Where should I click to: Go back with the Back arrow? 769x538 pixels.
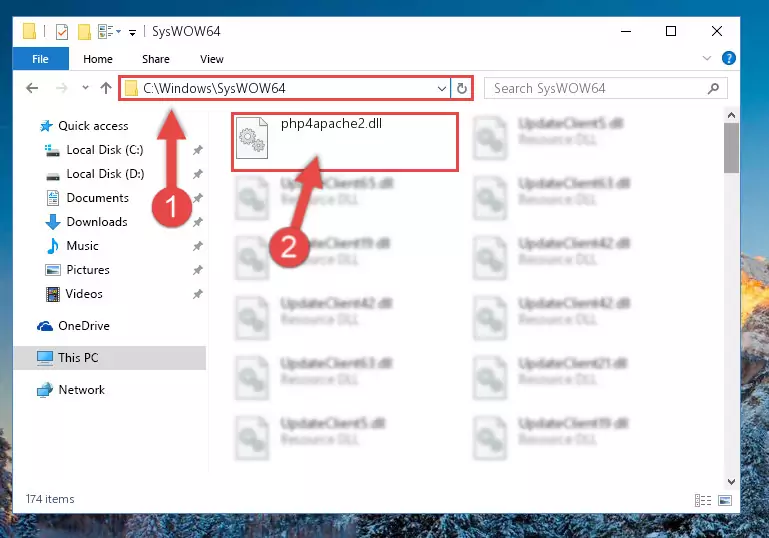(32, 88)
